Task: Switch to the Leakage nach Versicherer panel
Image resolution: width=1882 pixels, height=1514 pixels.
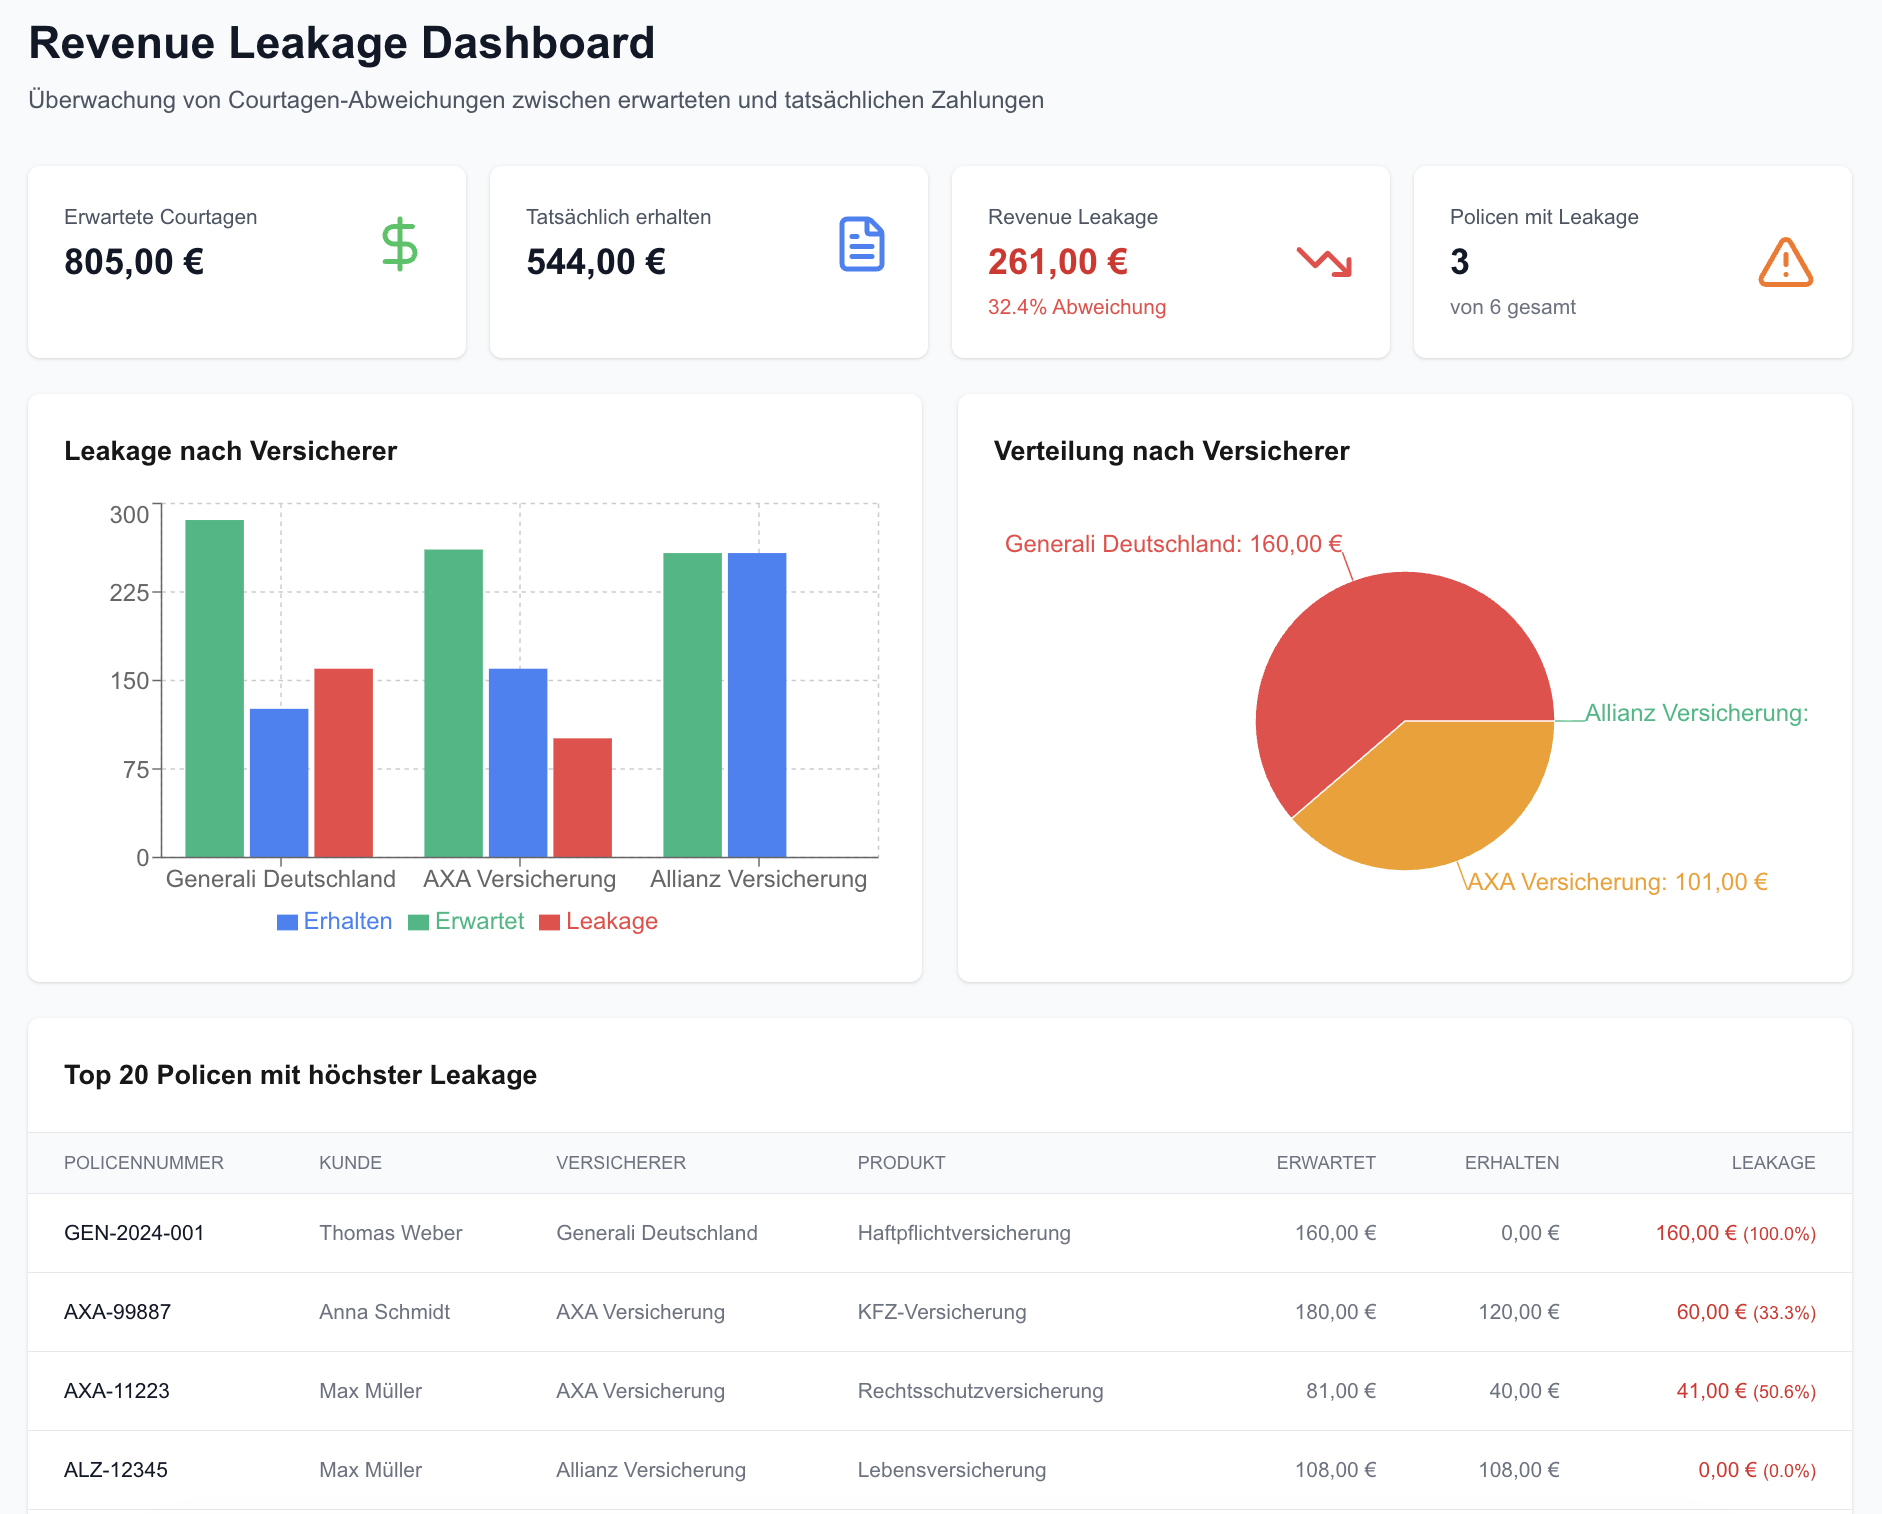Action: pos(231,451)
